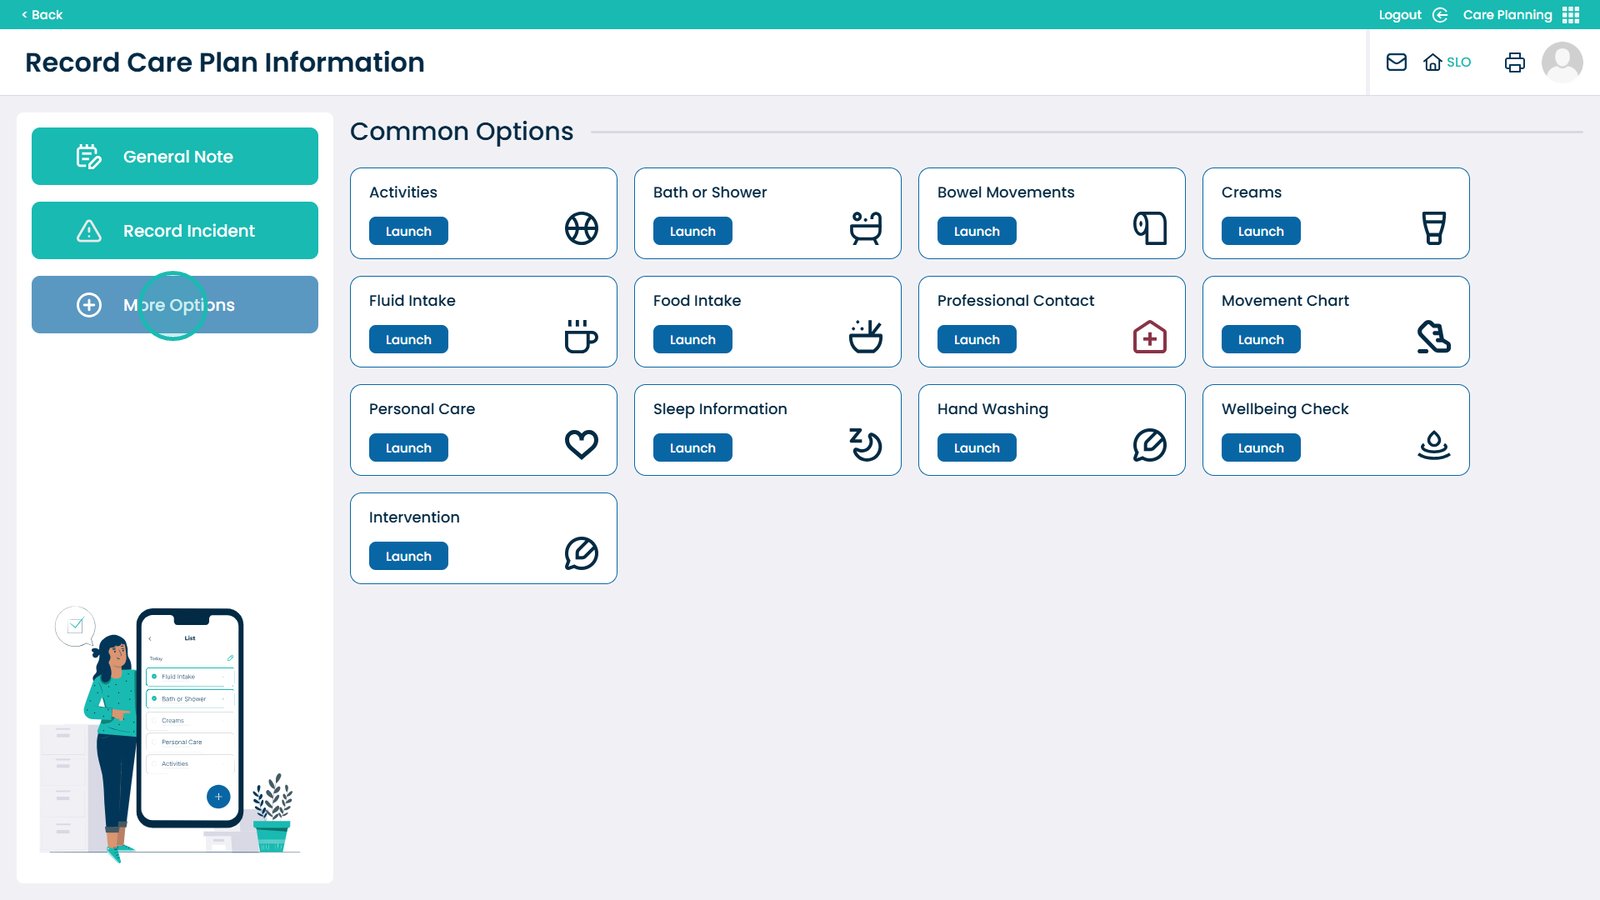
Task: Open the General Note option
Action: pyautogui.click(x=175, y=156)
